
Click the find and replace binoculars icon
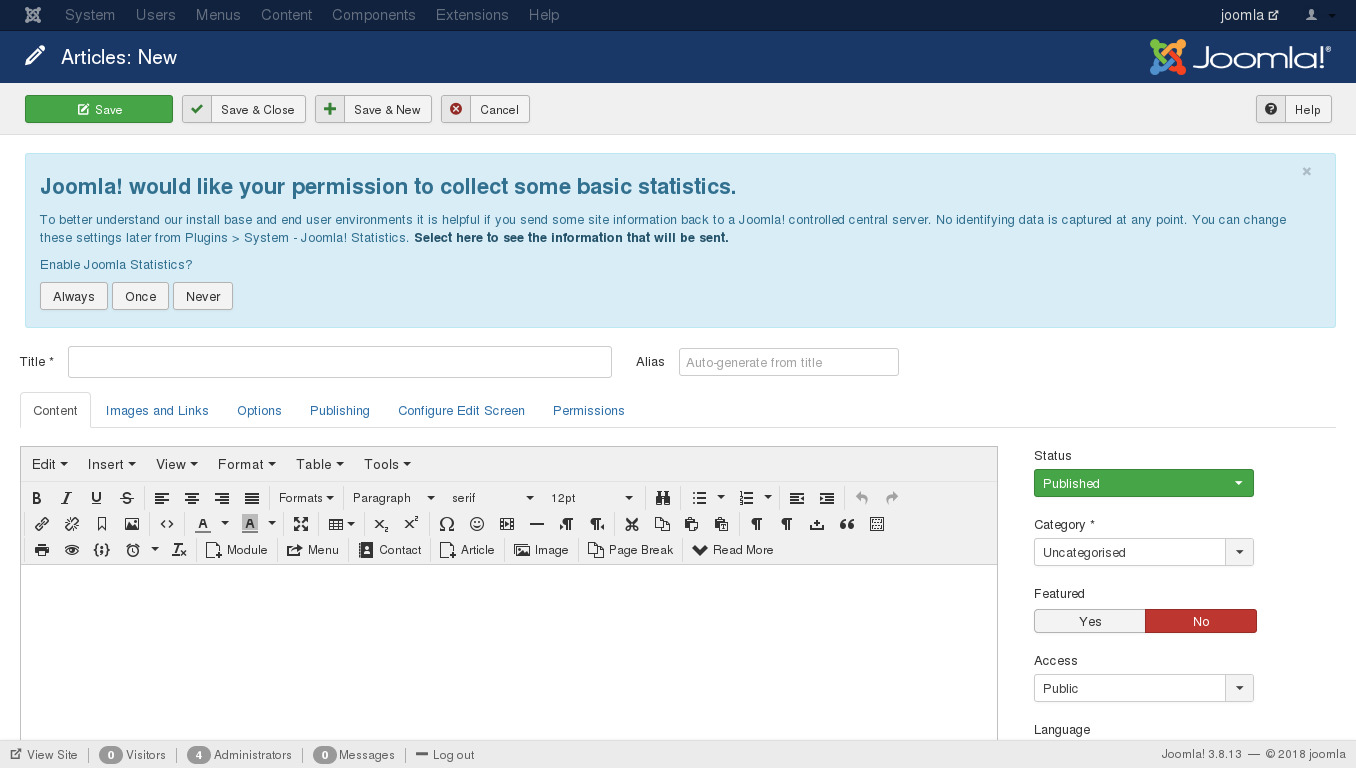tap(662, 498)
